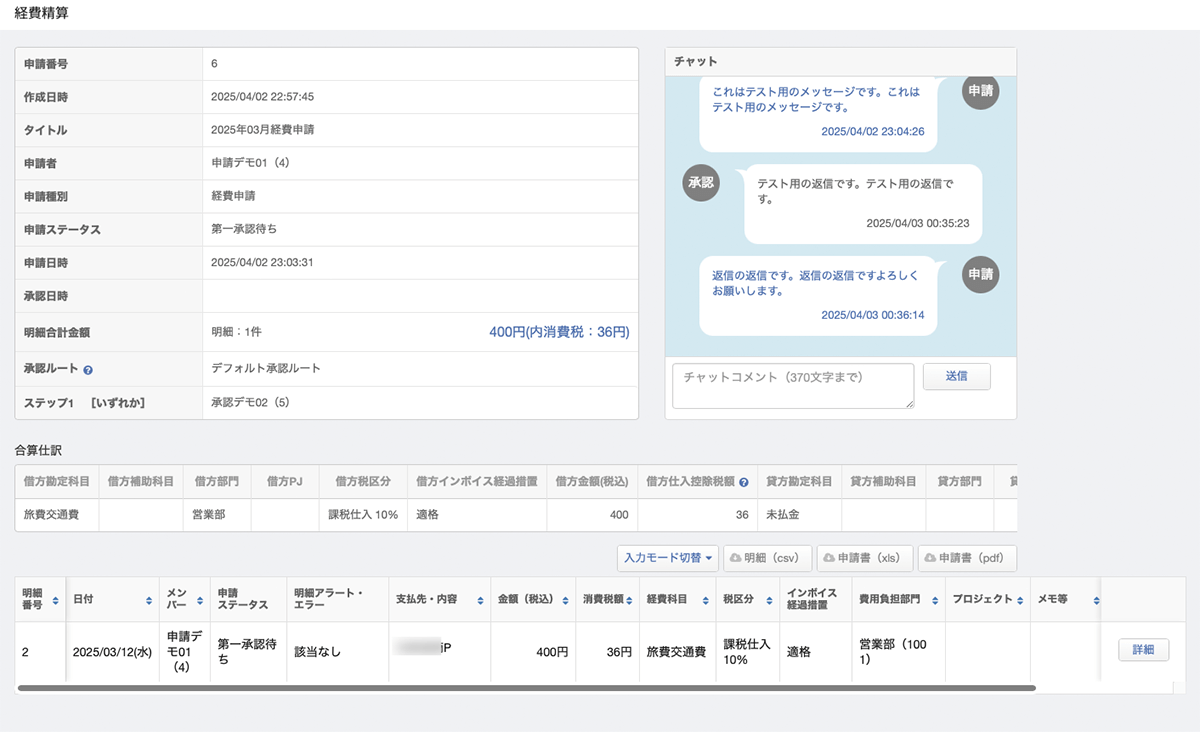Click the 借方勘定科目 column header
This screenshot has height=732, width=1200.
[x=57, y=482]
